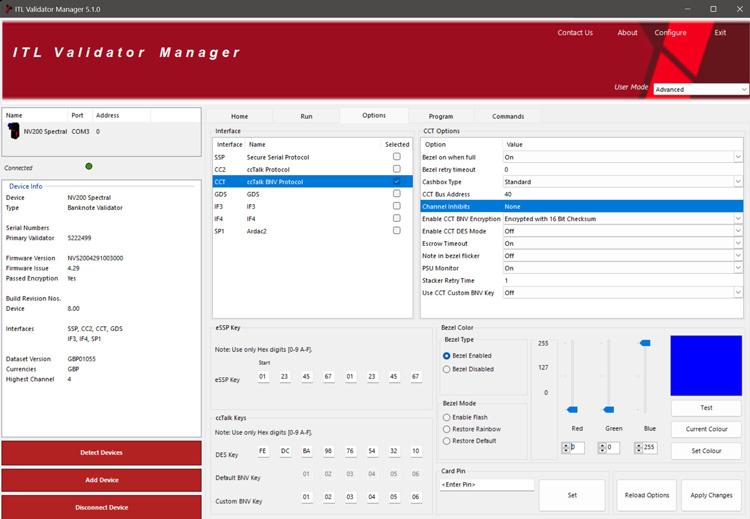Click the NV200 Spectral device icon
The width and height of the screenshot is (750, 519).
pyautogui.click(x=14, y=131)
